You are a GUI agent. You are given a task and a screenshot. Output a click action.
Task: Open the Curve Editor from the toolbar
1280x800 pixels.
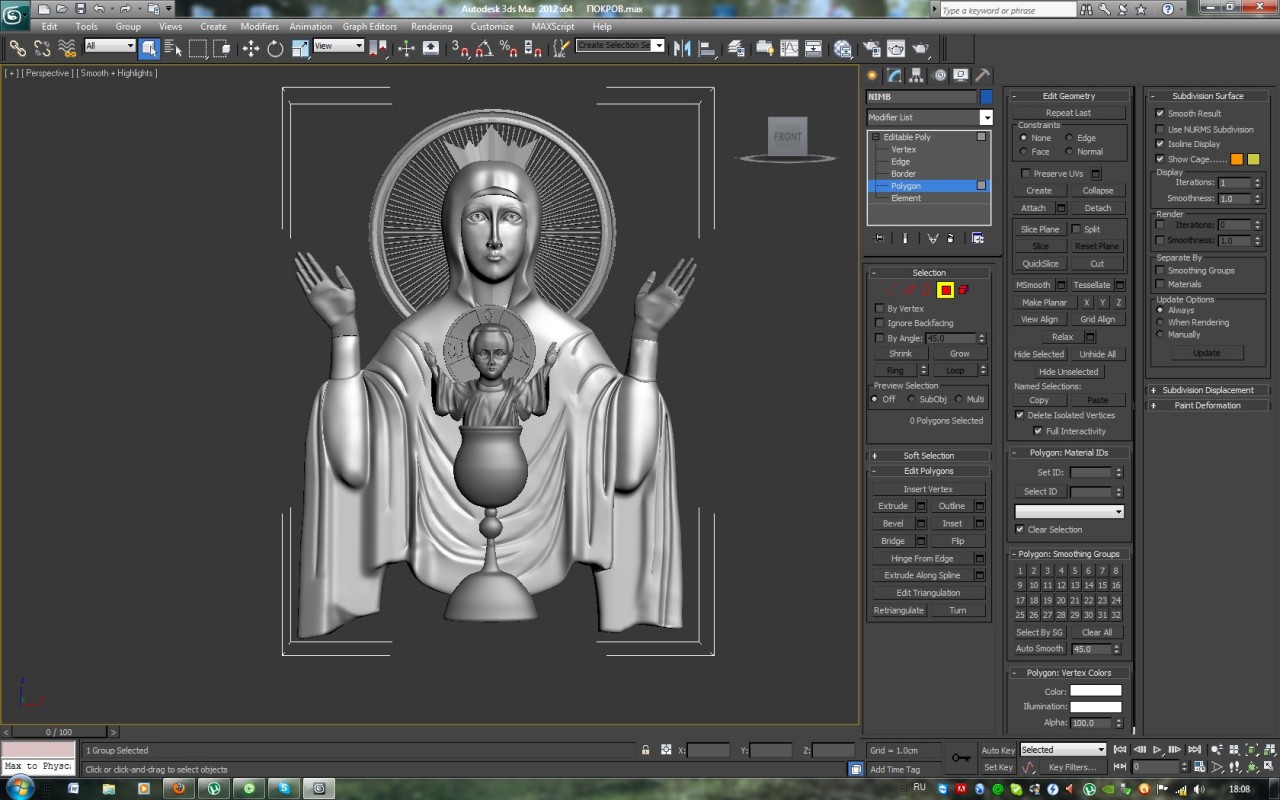[x=790, y=48]
